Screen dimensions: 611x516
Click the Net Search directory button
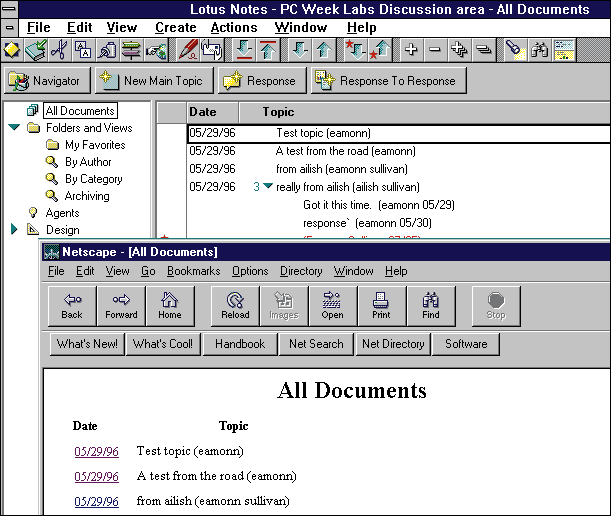[x=316, y=344]
